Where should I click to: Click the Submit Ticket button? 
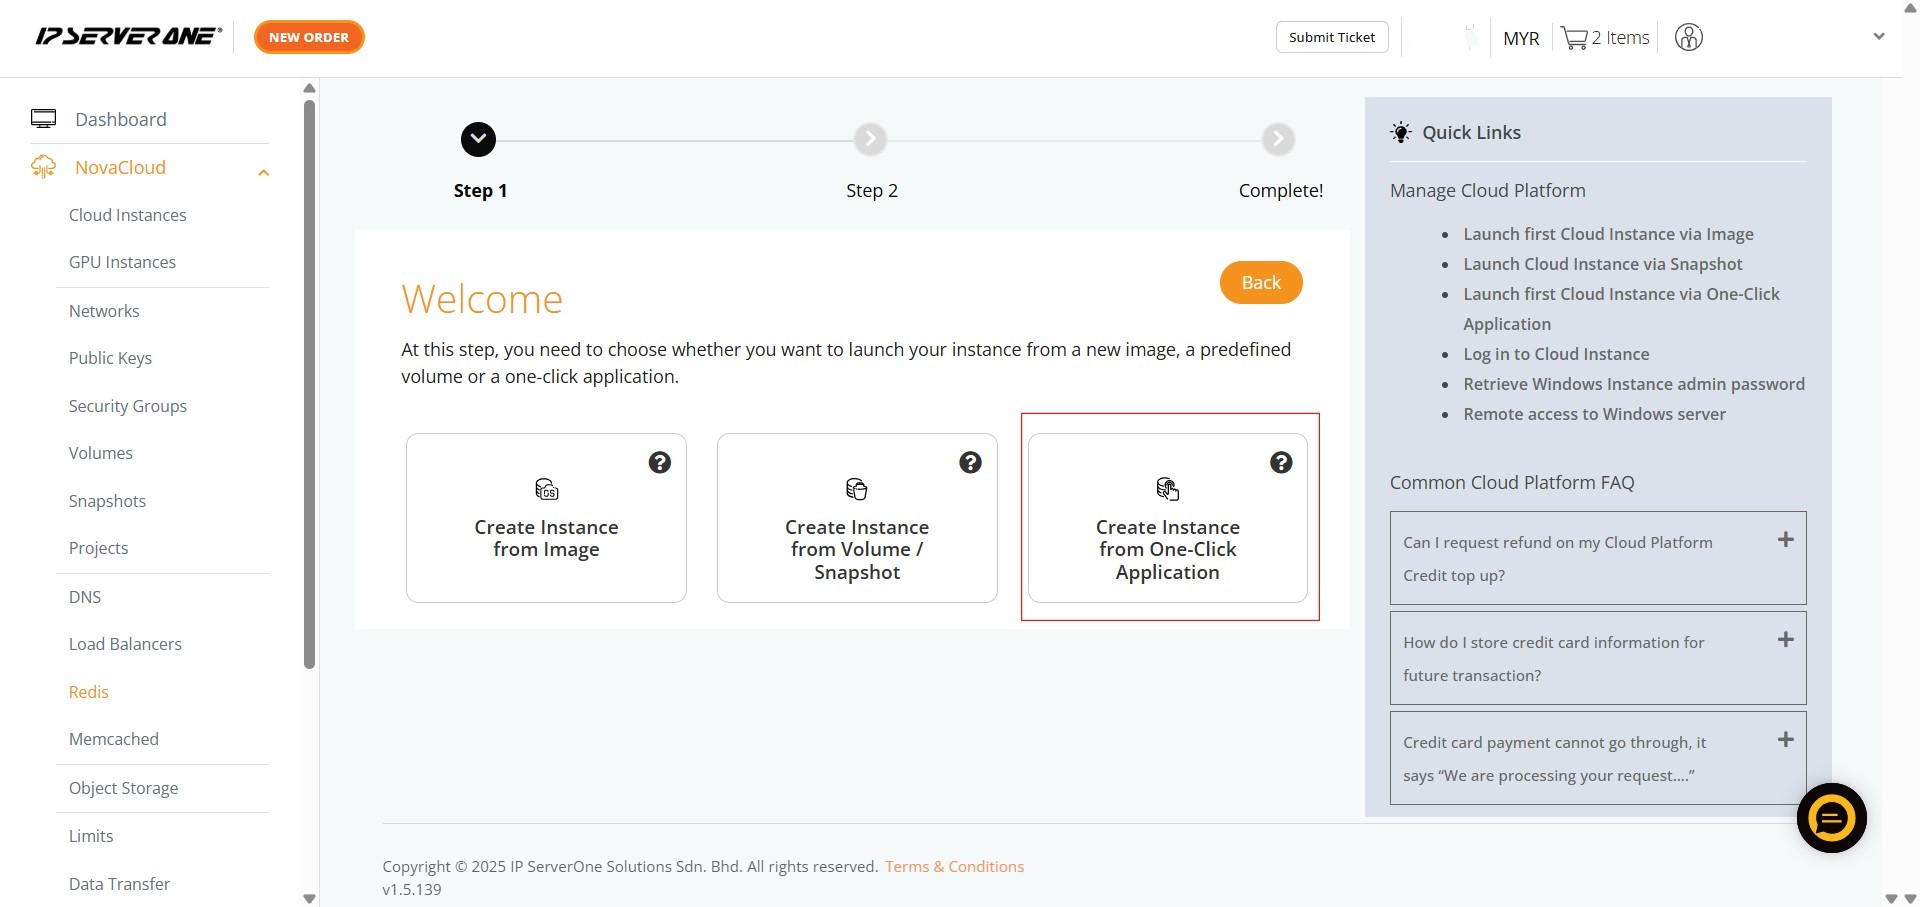pos(1331,37)
